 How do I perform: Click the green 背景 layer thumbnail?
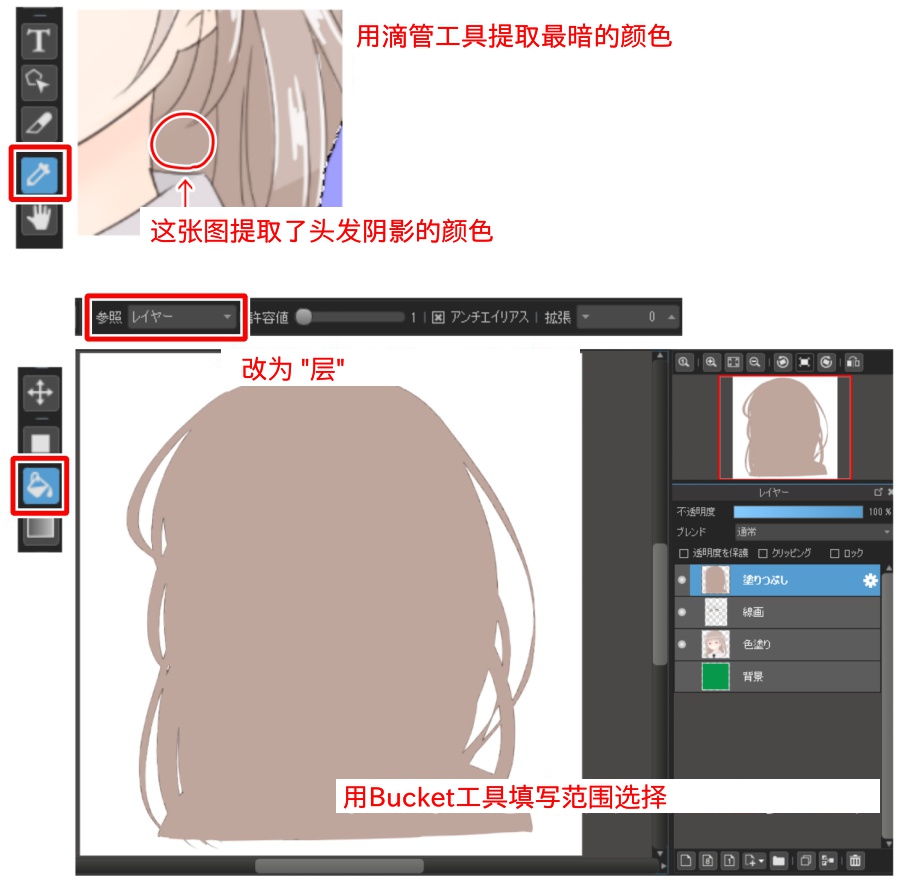click(x=716, y=677)
